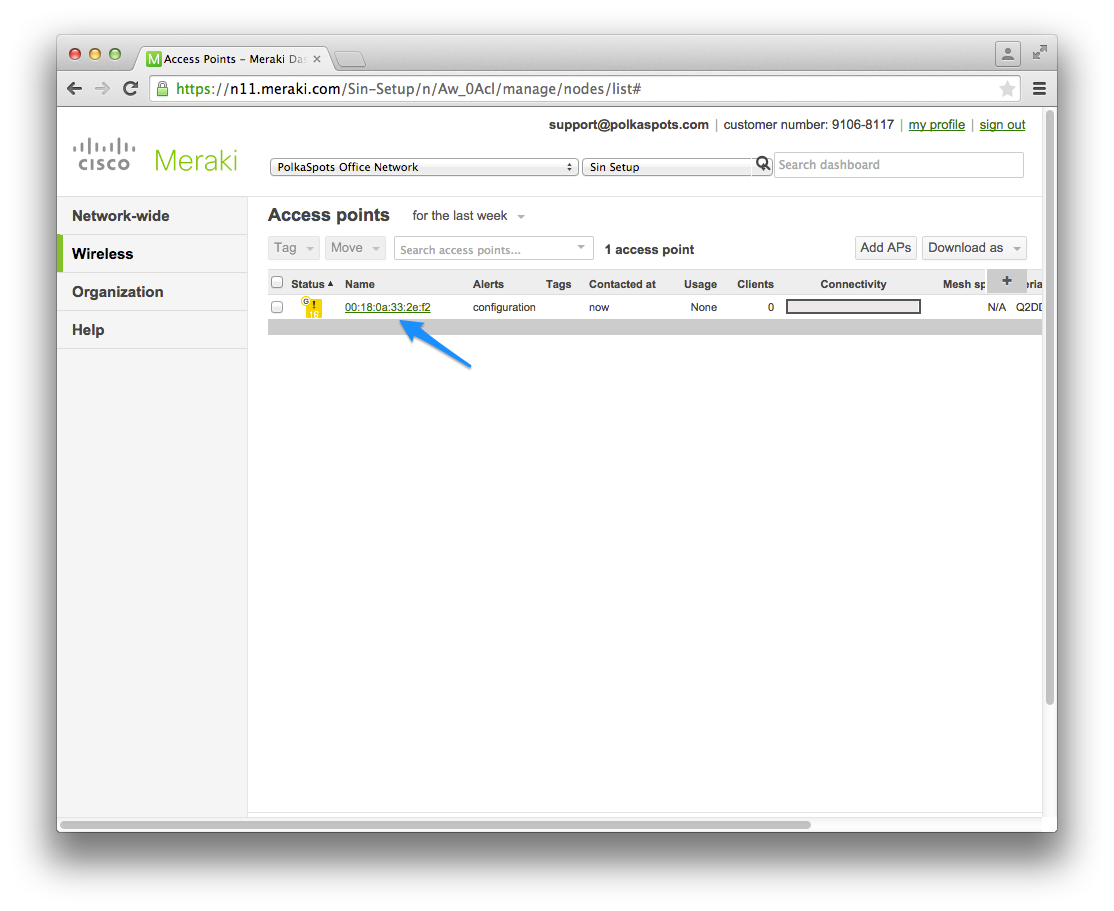Sort by the Status column header

[312, 284]
